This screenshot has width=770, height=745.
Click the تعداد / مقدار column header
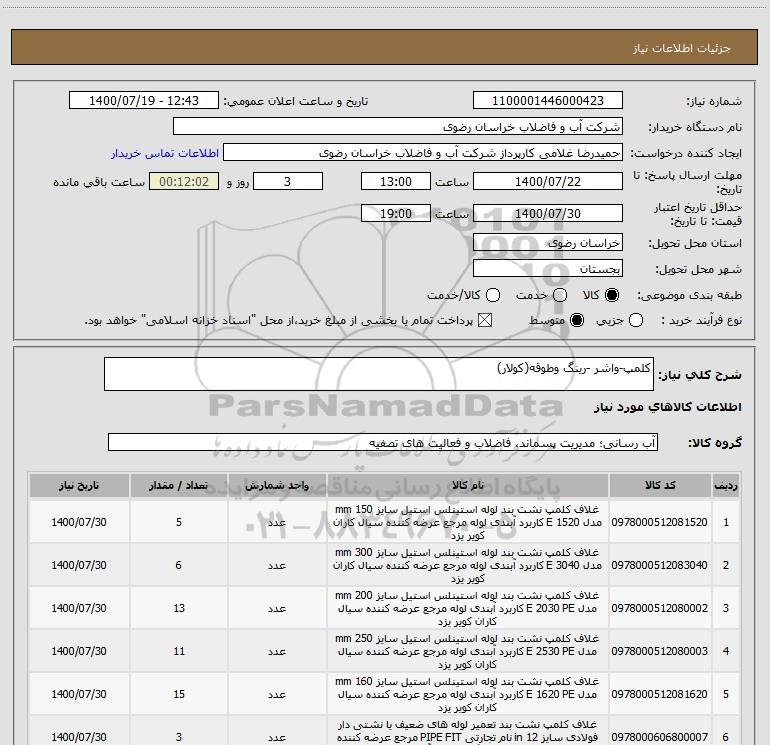[179, 486]
